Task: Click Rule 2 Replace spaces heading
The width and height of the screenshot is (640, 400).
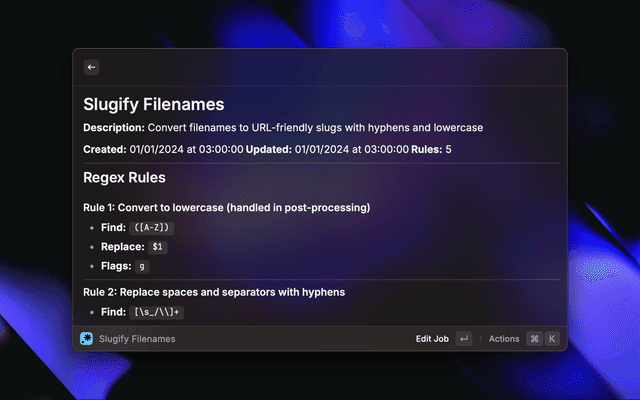Action: pos(214,292)
